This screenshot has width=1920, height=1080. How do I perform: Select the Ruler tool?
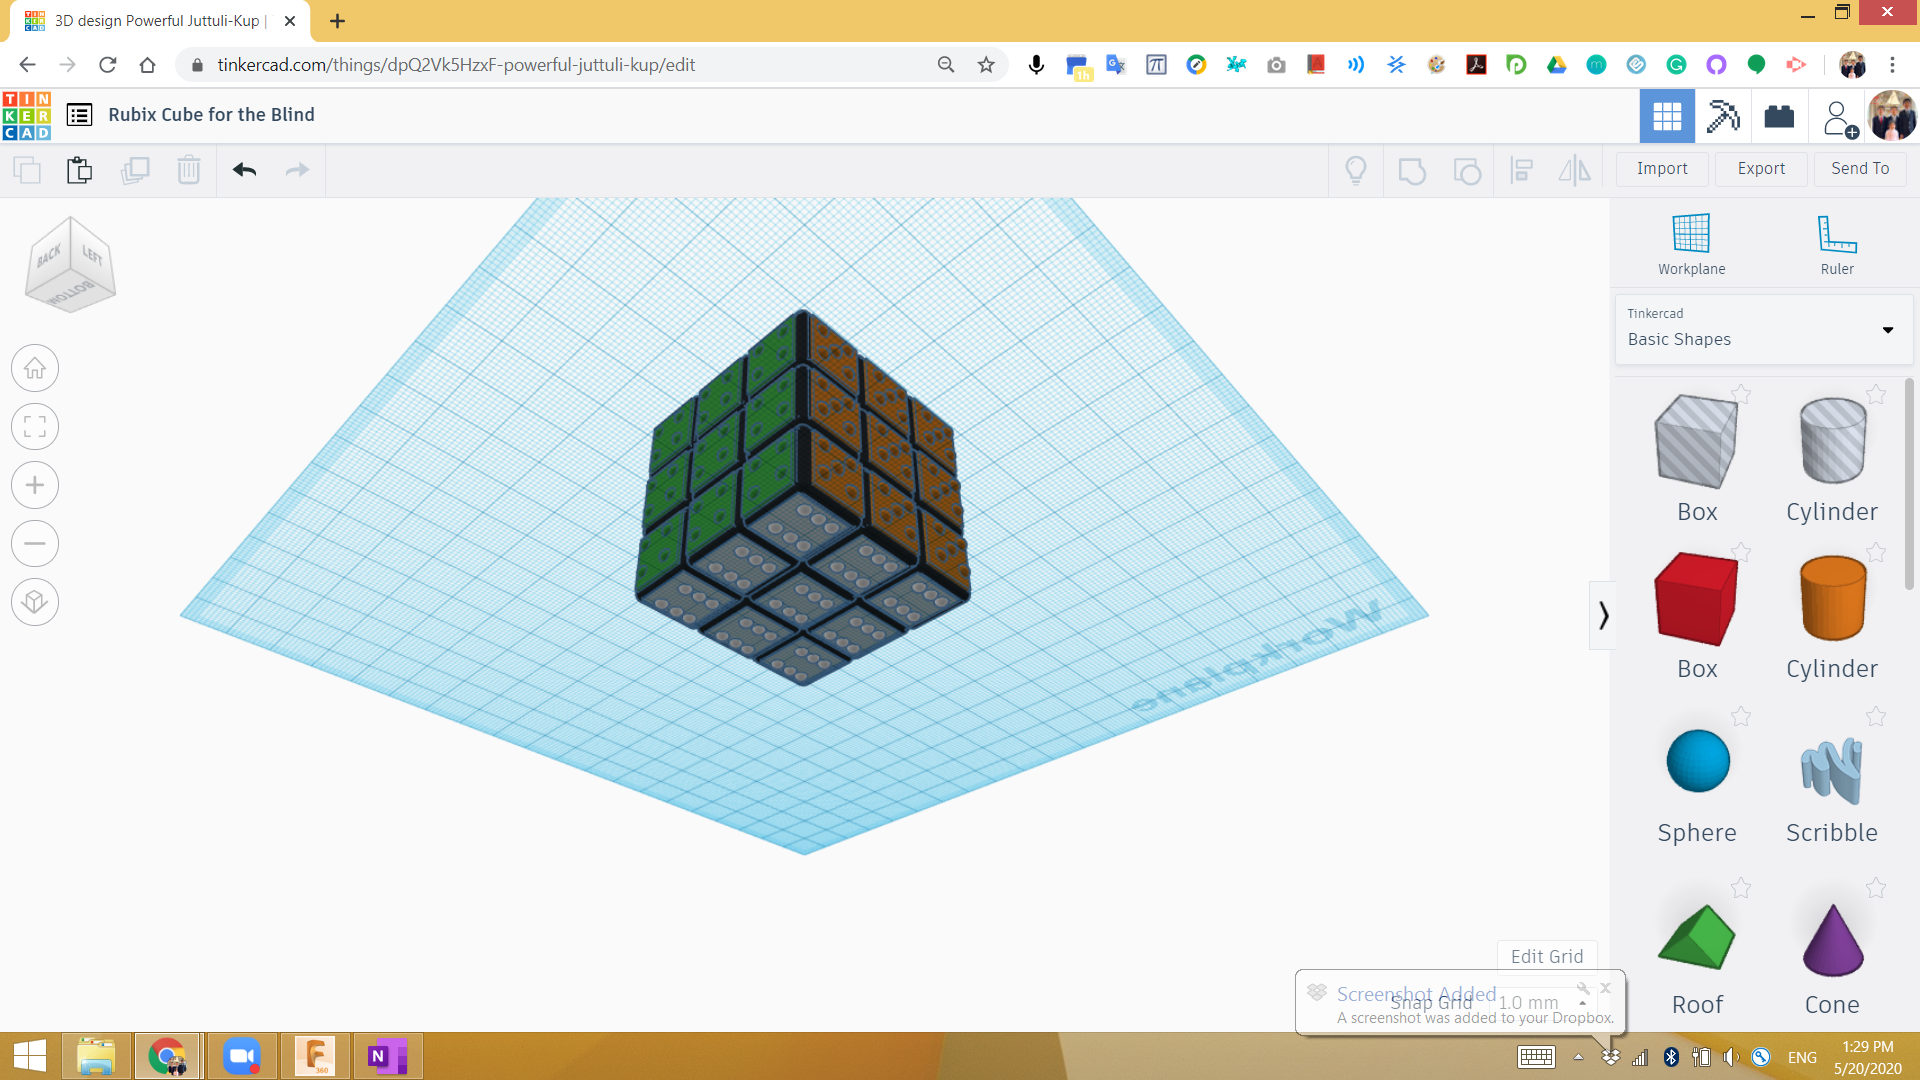point(1837,244)
